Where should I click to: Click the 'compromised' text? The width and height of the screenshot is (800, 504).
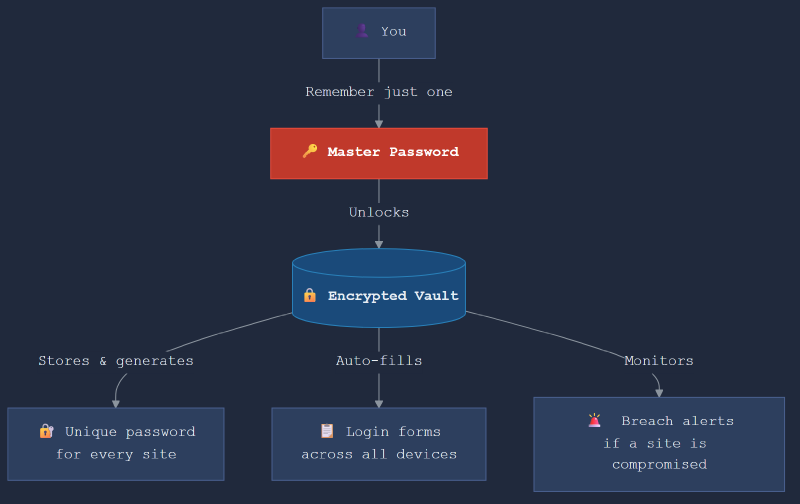click(659, 465)
